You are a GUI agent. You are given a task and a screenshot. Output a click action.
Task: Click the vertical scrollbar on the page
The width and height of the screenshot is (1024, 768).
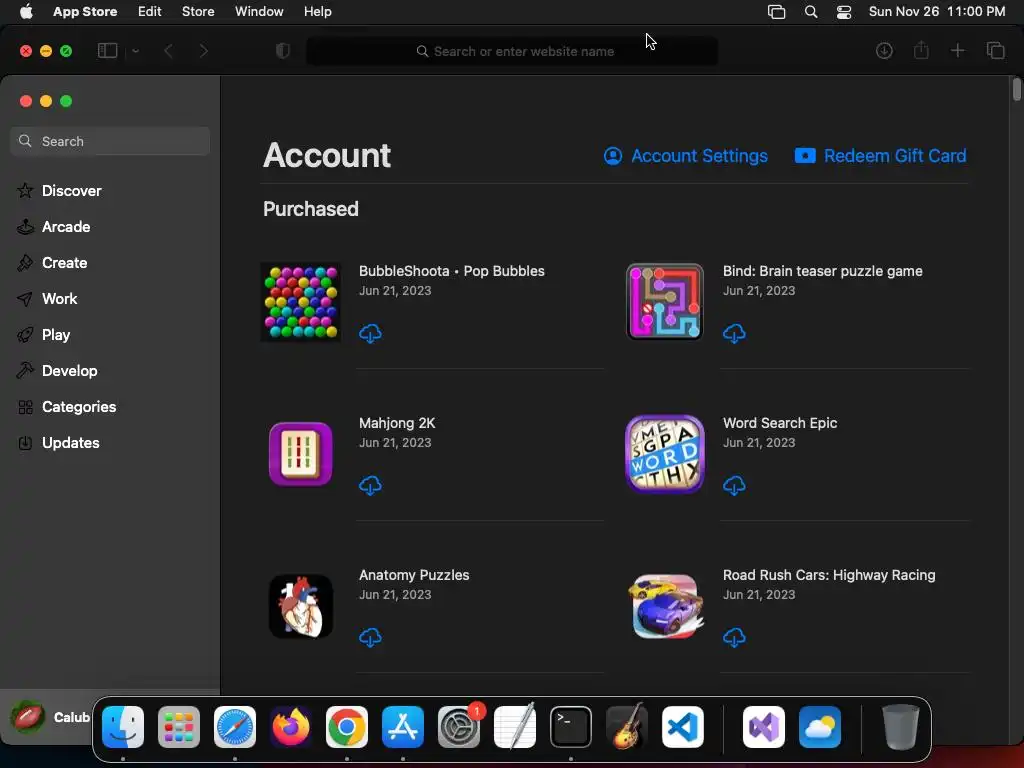(x=1017, y=89)
